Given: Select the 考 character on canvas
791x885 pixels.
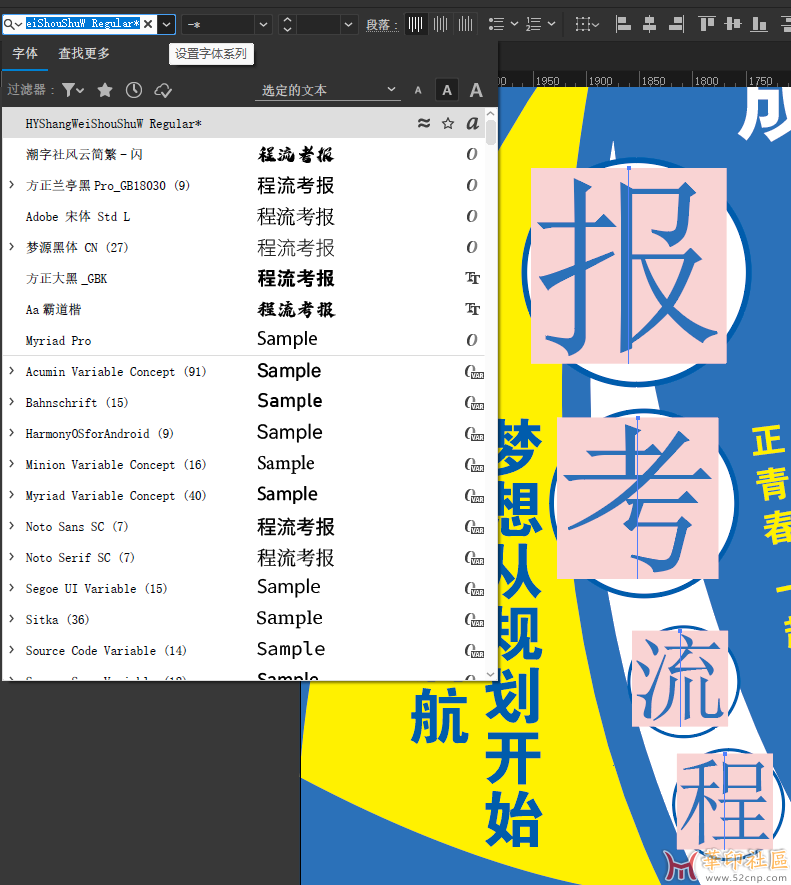Looking at the screenshot, I should pos(637,498).
